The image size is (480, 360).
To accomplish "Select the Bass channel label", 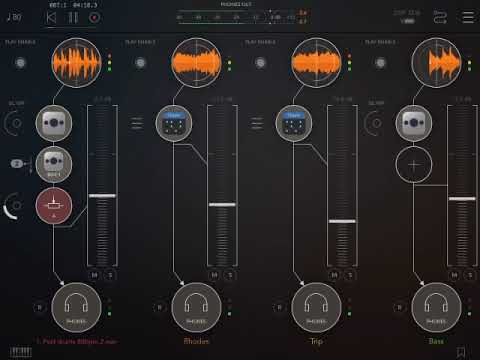I will point(436,341).
